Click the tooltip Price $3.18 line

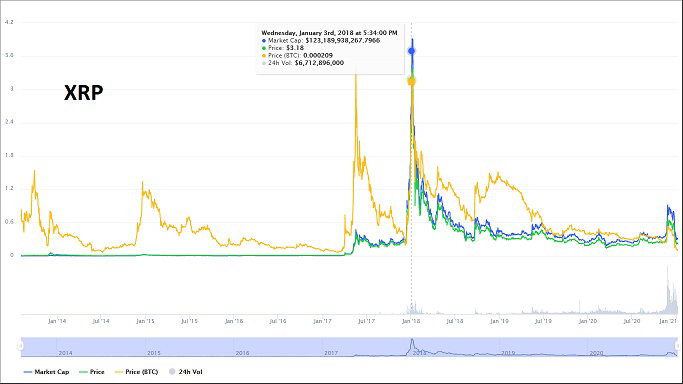[283, 47]
